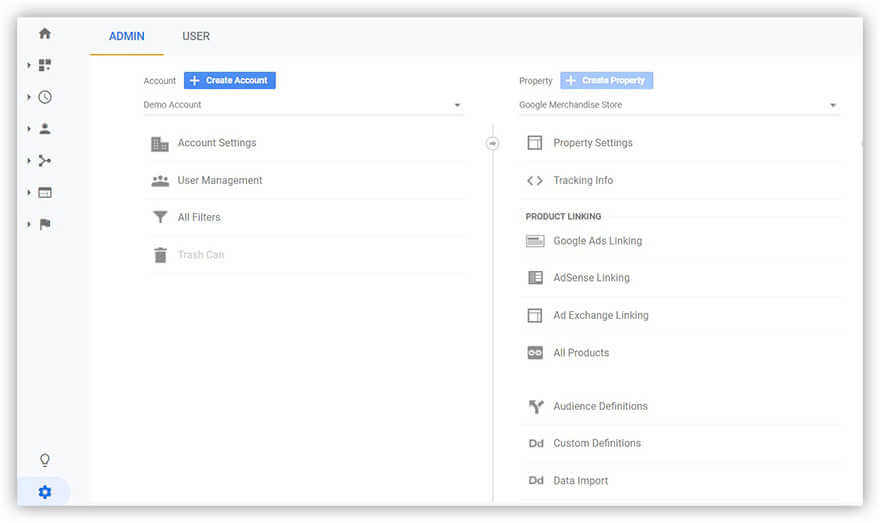Select the ADMIN tab
Screen dimensions: 880x523
tap(127, 36)
